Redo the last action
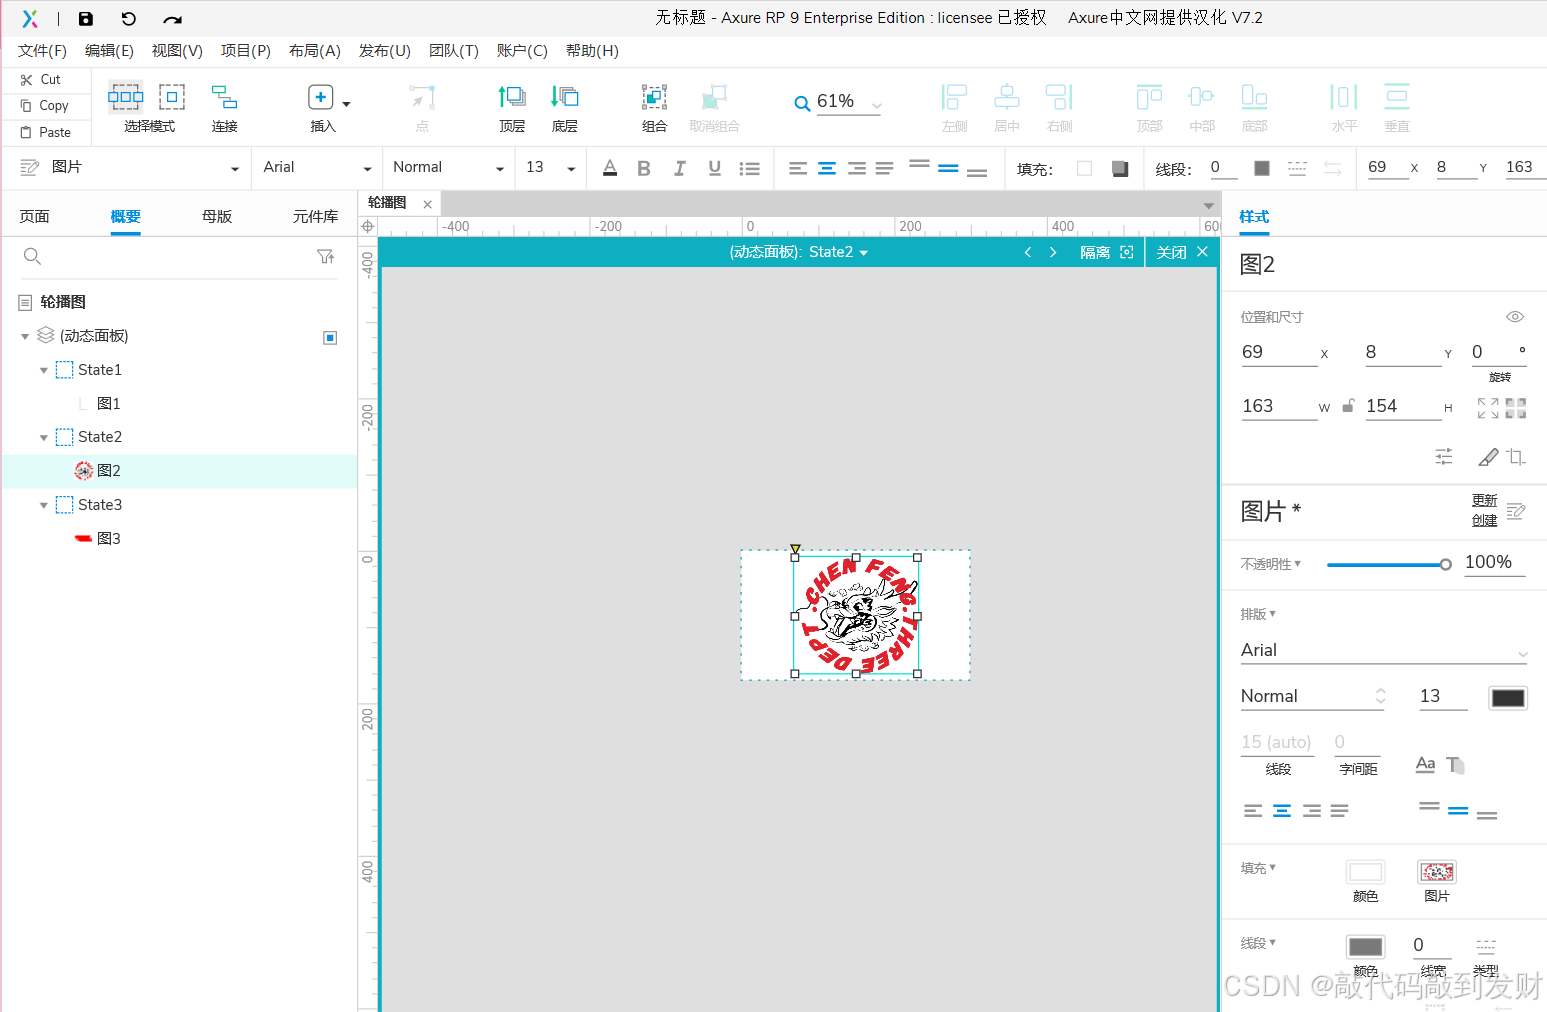 [172, 18]
